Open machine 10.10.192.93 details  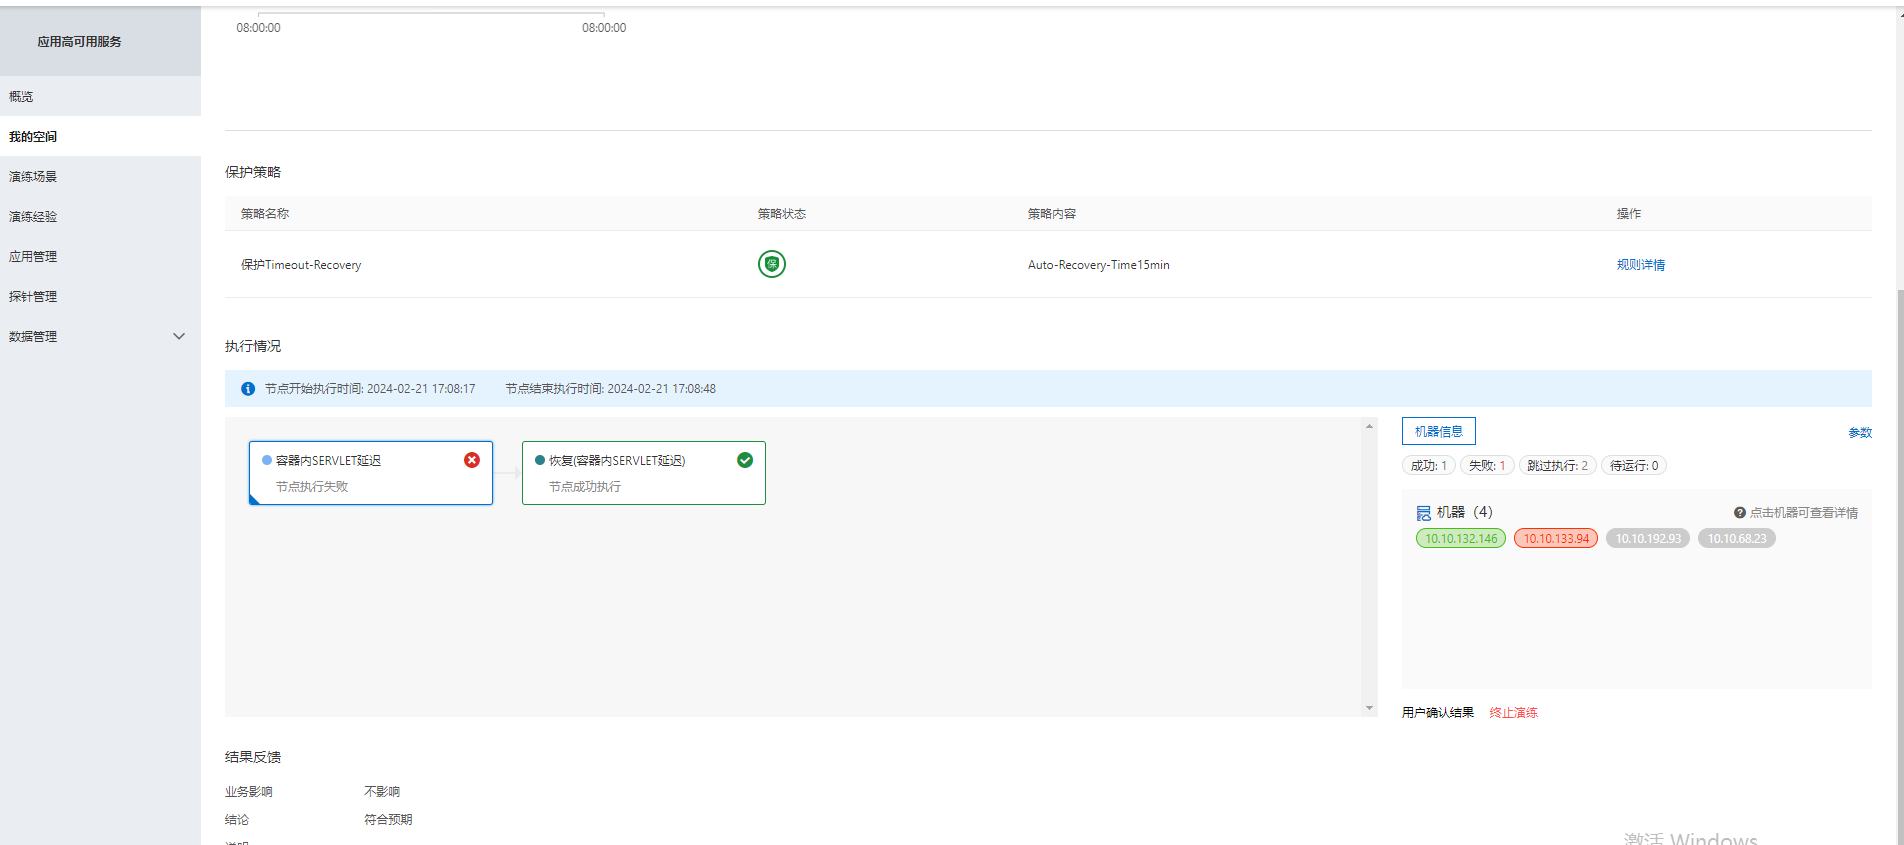[1648, 539]
